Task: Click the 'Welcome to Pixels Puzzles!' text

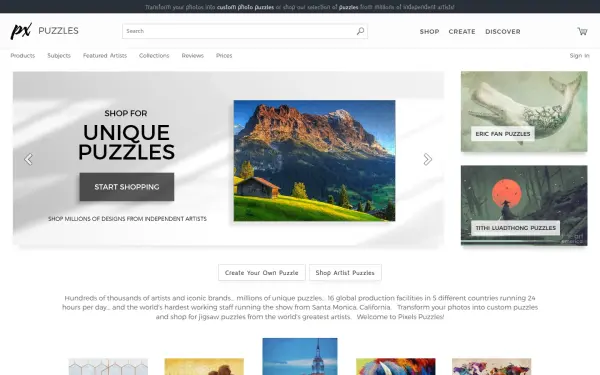Action: [400, 317]
